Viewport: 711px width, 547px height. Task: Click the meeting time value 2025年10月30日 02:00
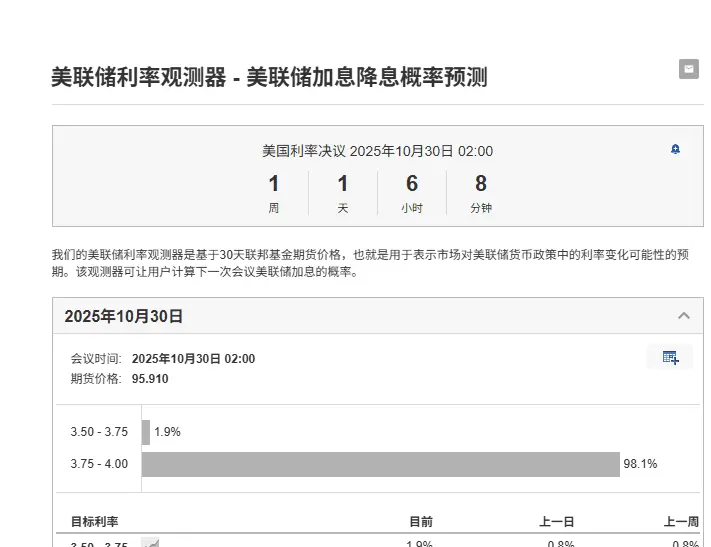point(193,359)
